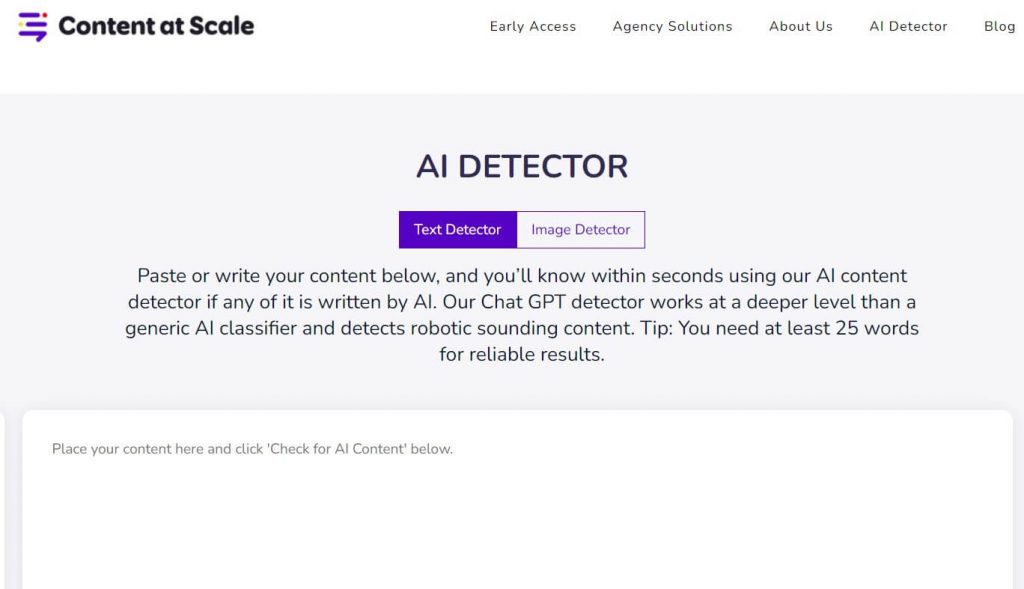Click the gray background right of Image Detector

[800, 229]
